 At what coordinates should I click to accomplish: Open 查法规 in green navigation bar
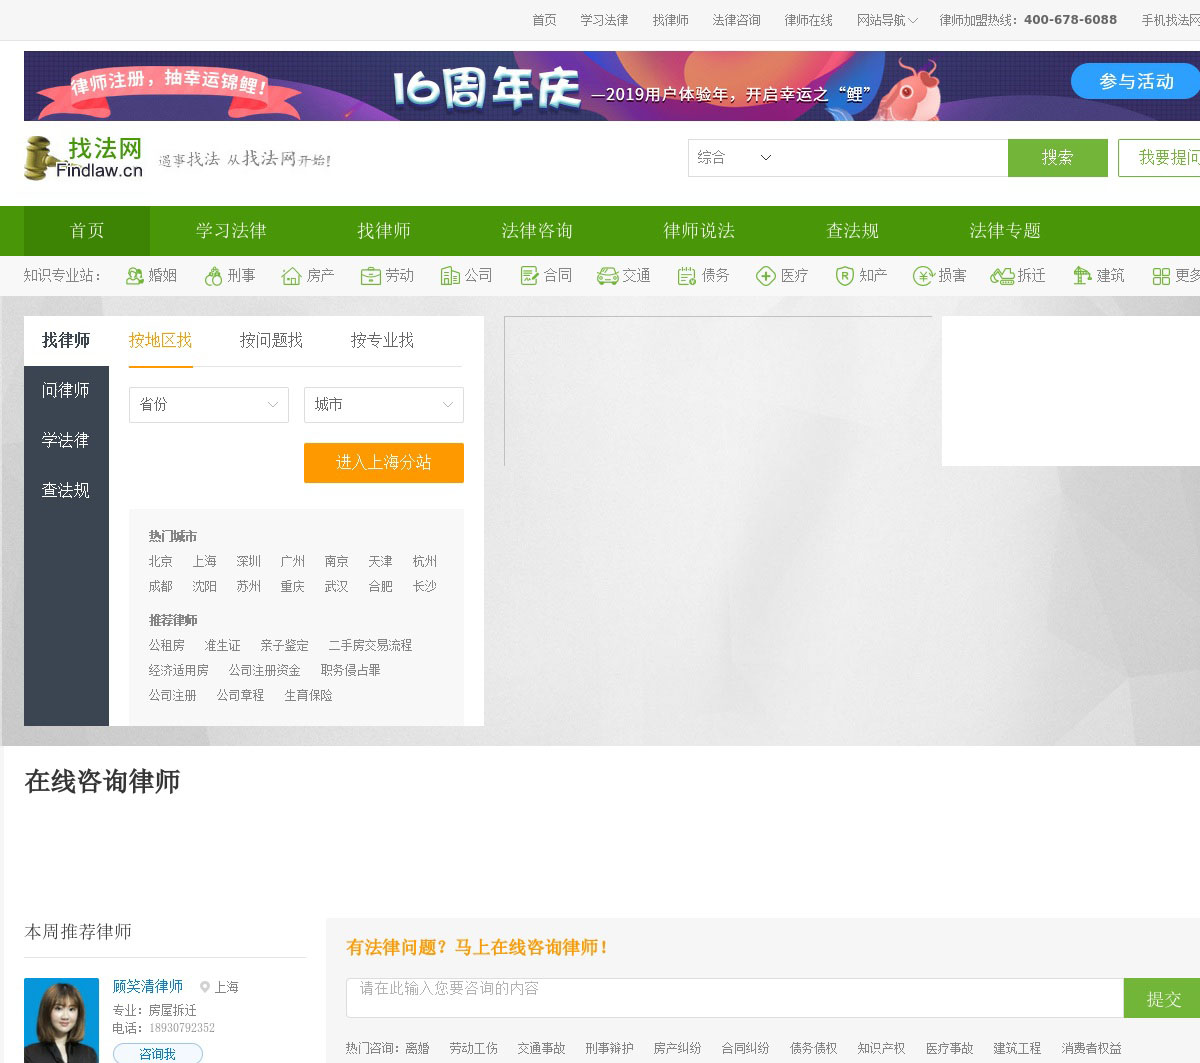click(x=852, y=231)
